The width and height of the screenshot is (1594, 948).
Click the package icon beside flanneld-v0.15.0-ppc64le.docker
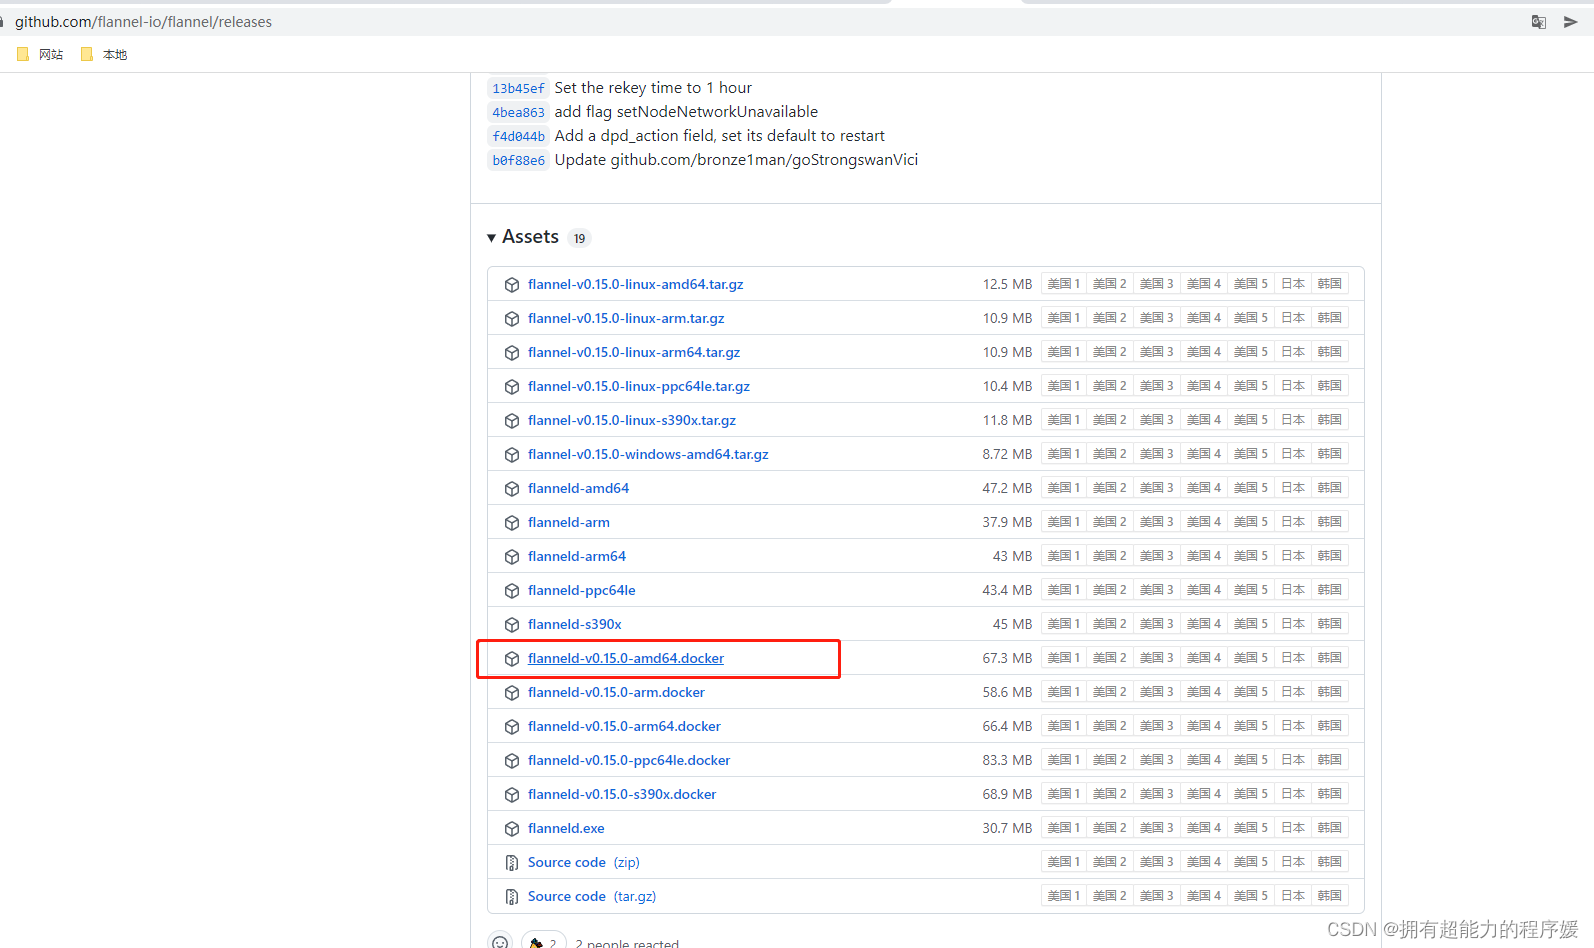512,761
